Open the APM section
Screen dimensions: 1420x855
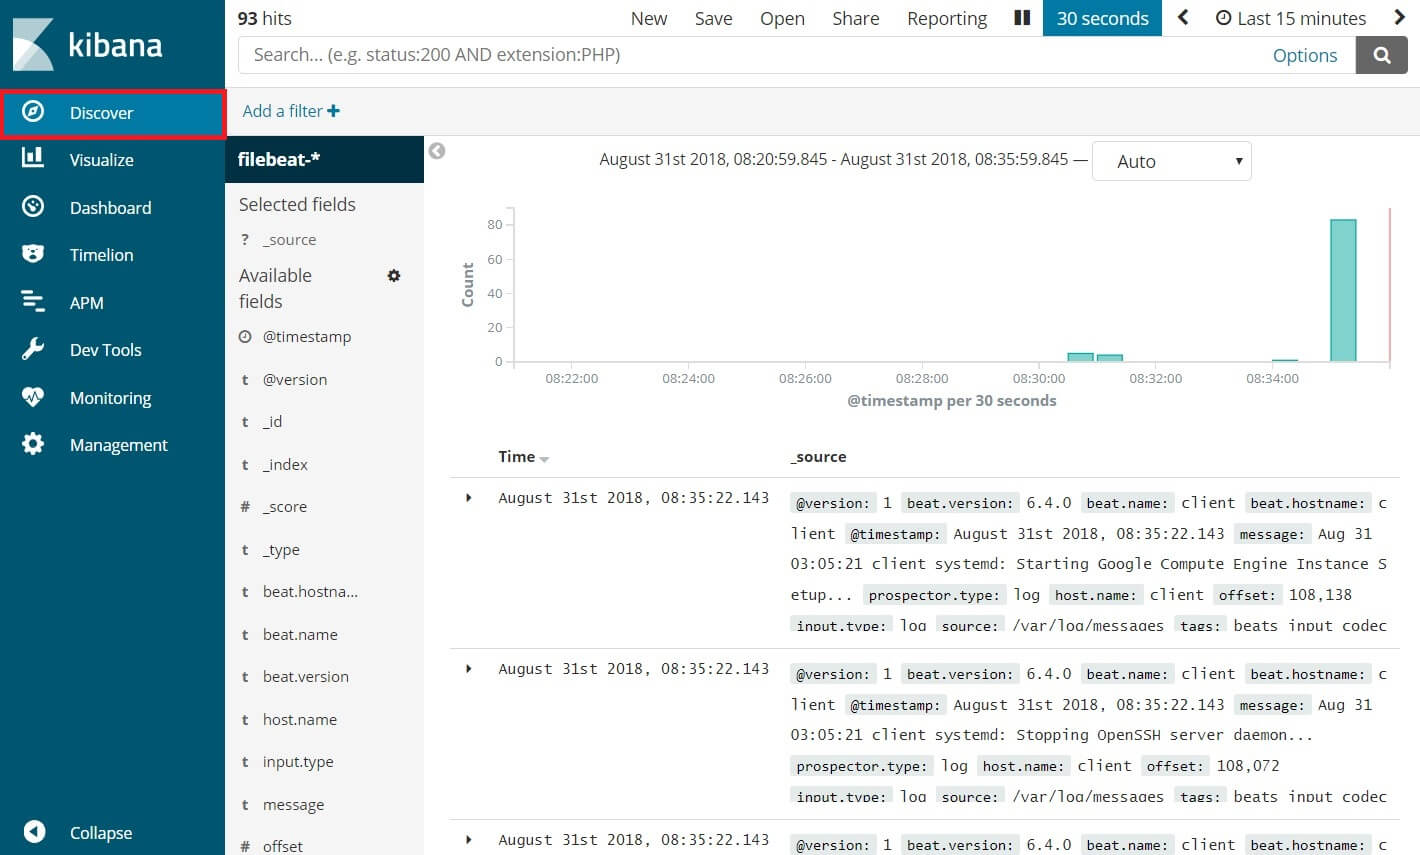pos(87,302)
